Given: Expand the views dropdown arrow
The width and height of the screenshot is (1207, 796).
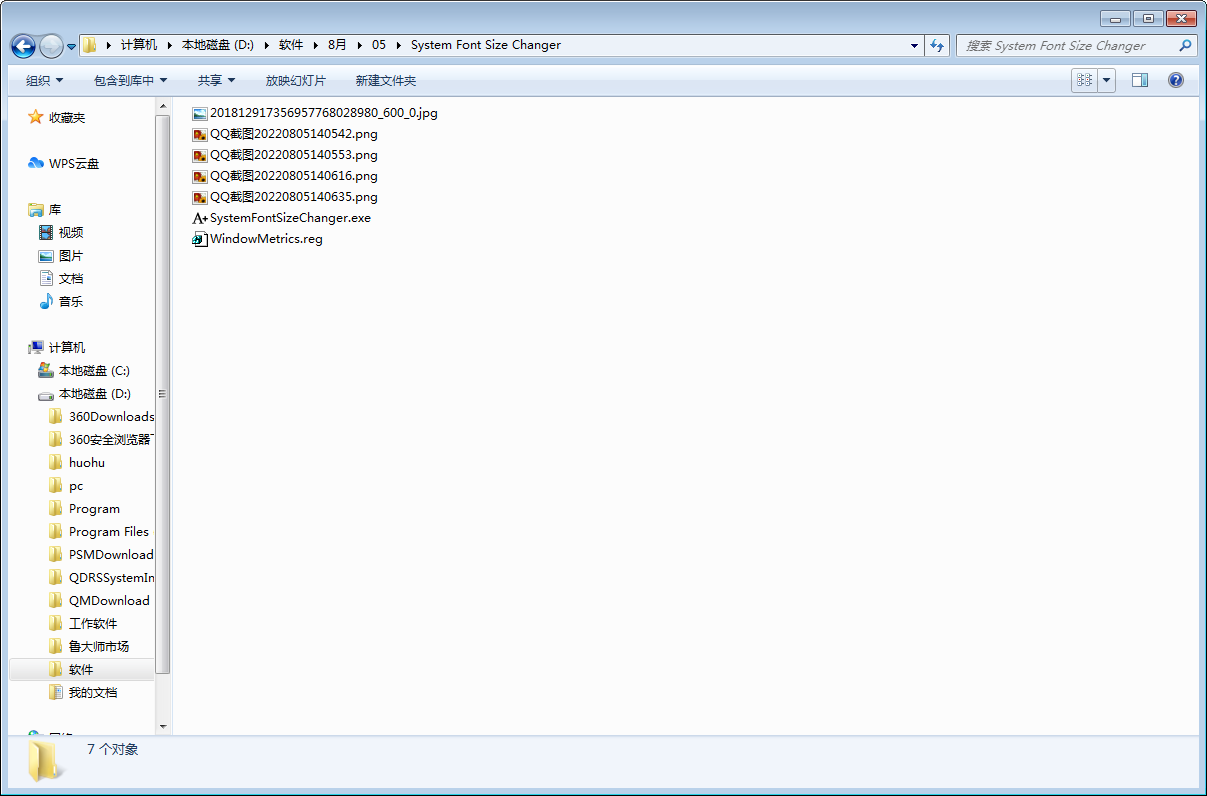Looking at the screenshot, I should [x=1106, y=79].
